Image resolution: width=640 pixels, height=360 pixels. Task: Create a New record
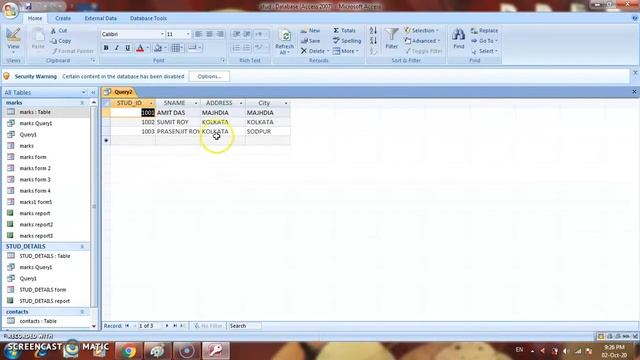pos(311,31)
